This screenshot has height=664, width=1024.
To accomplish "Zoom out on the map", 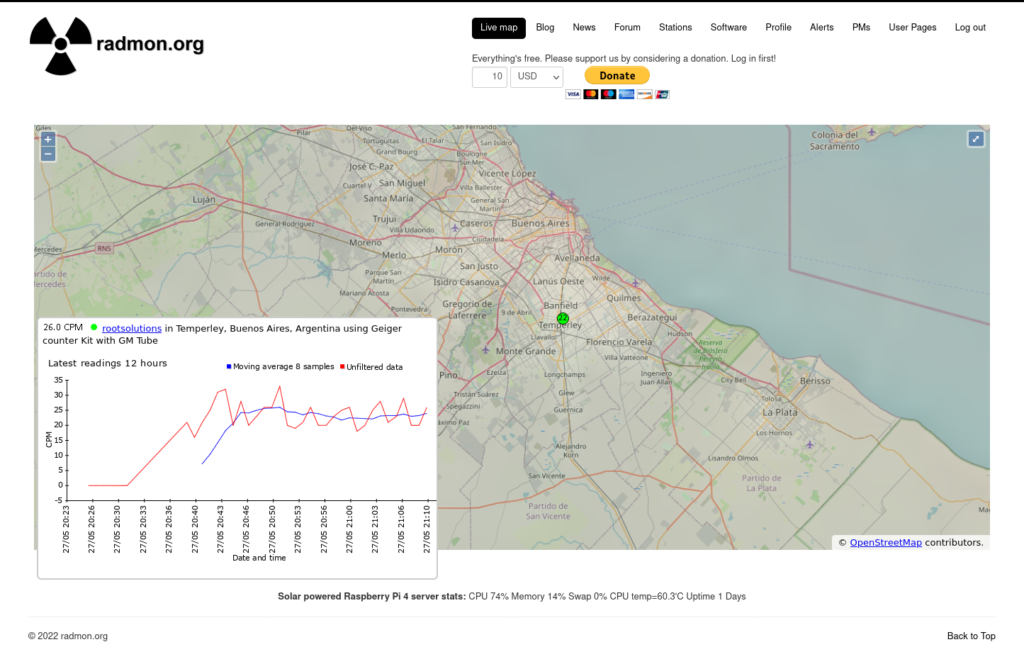I will tap(48, 154).
